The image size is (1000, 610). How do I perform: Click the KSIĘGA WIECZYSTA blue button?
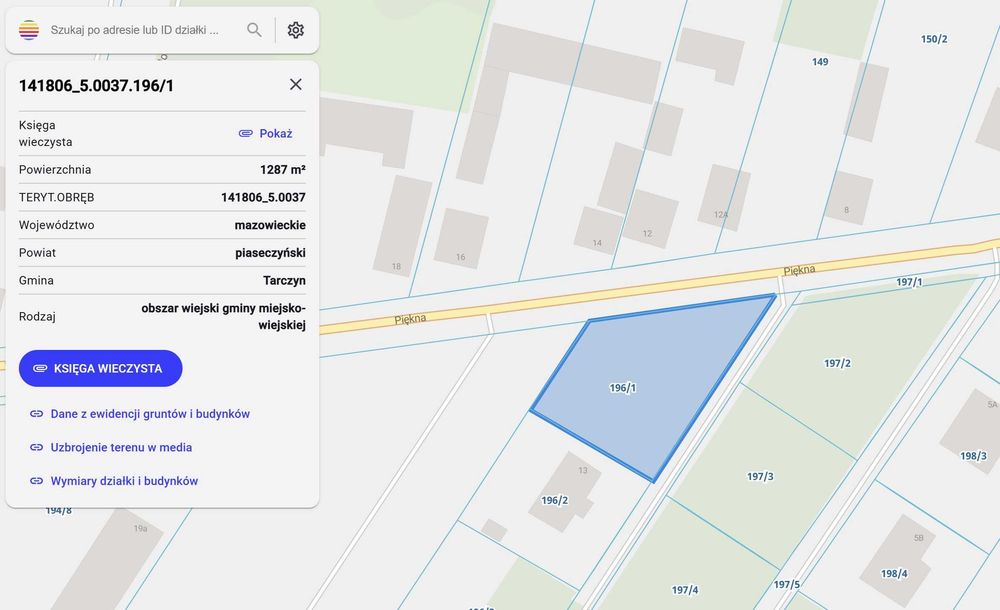(101, 368)
